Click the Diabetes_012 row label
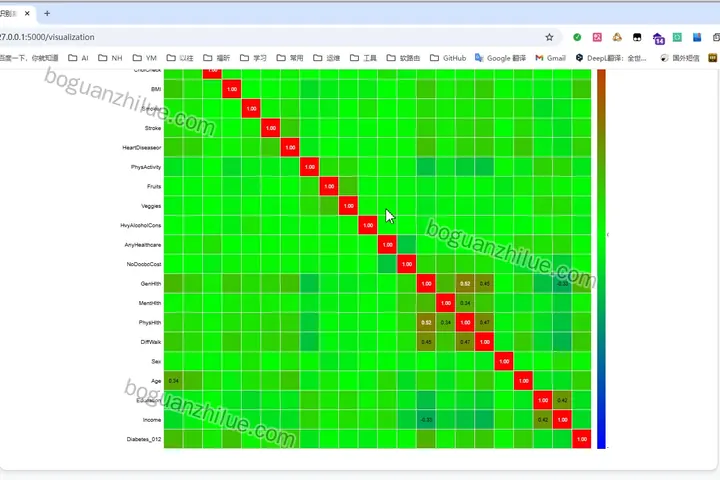The image size is (720, 480). tap(144, 439)
